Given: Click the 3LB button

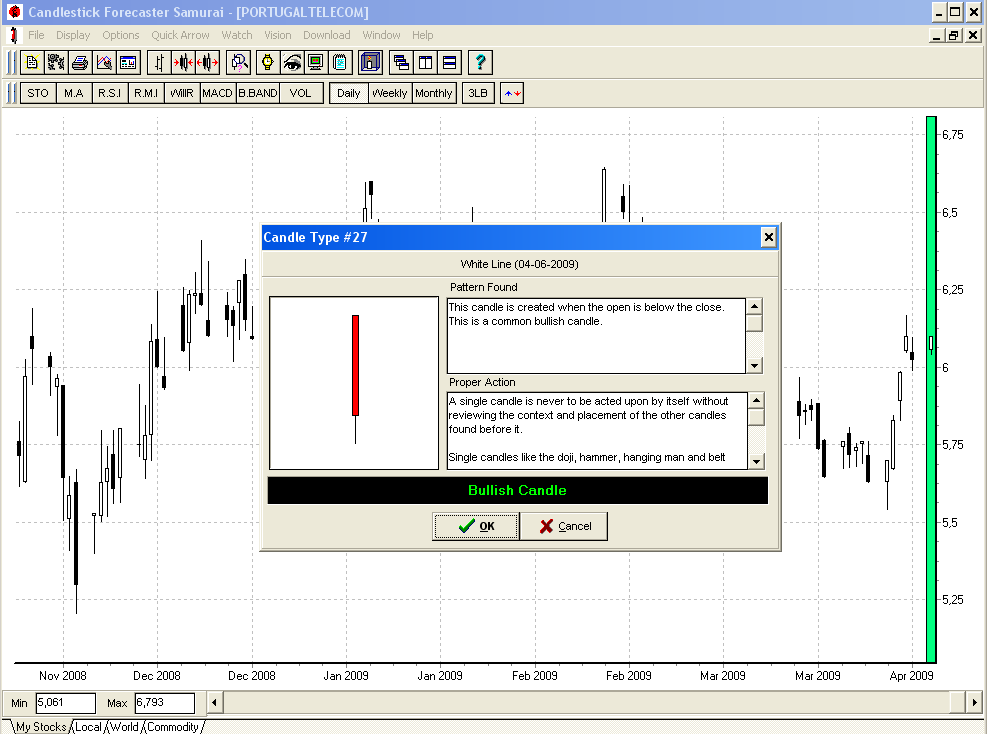Looking at the screenshot, I should [x=478, y=93].
